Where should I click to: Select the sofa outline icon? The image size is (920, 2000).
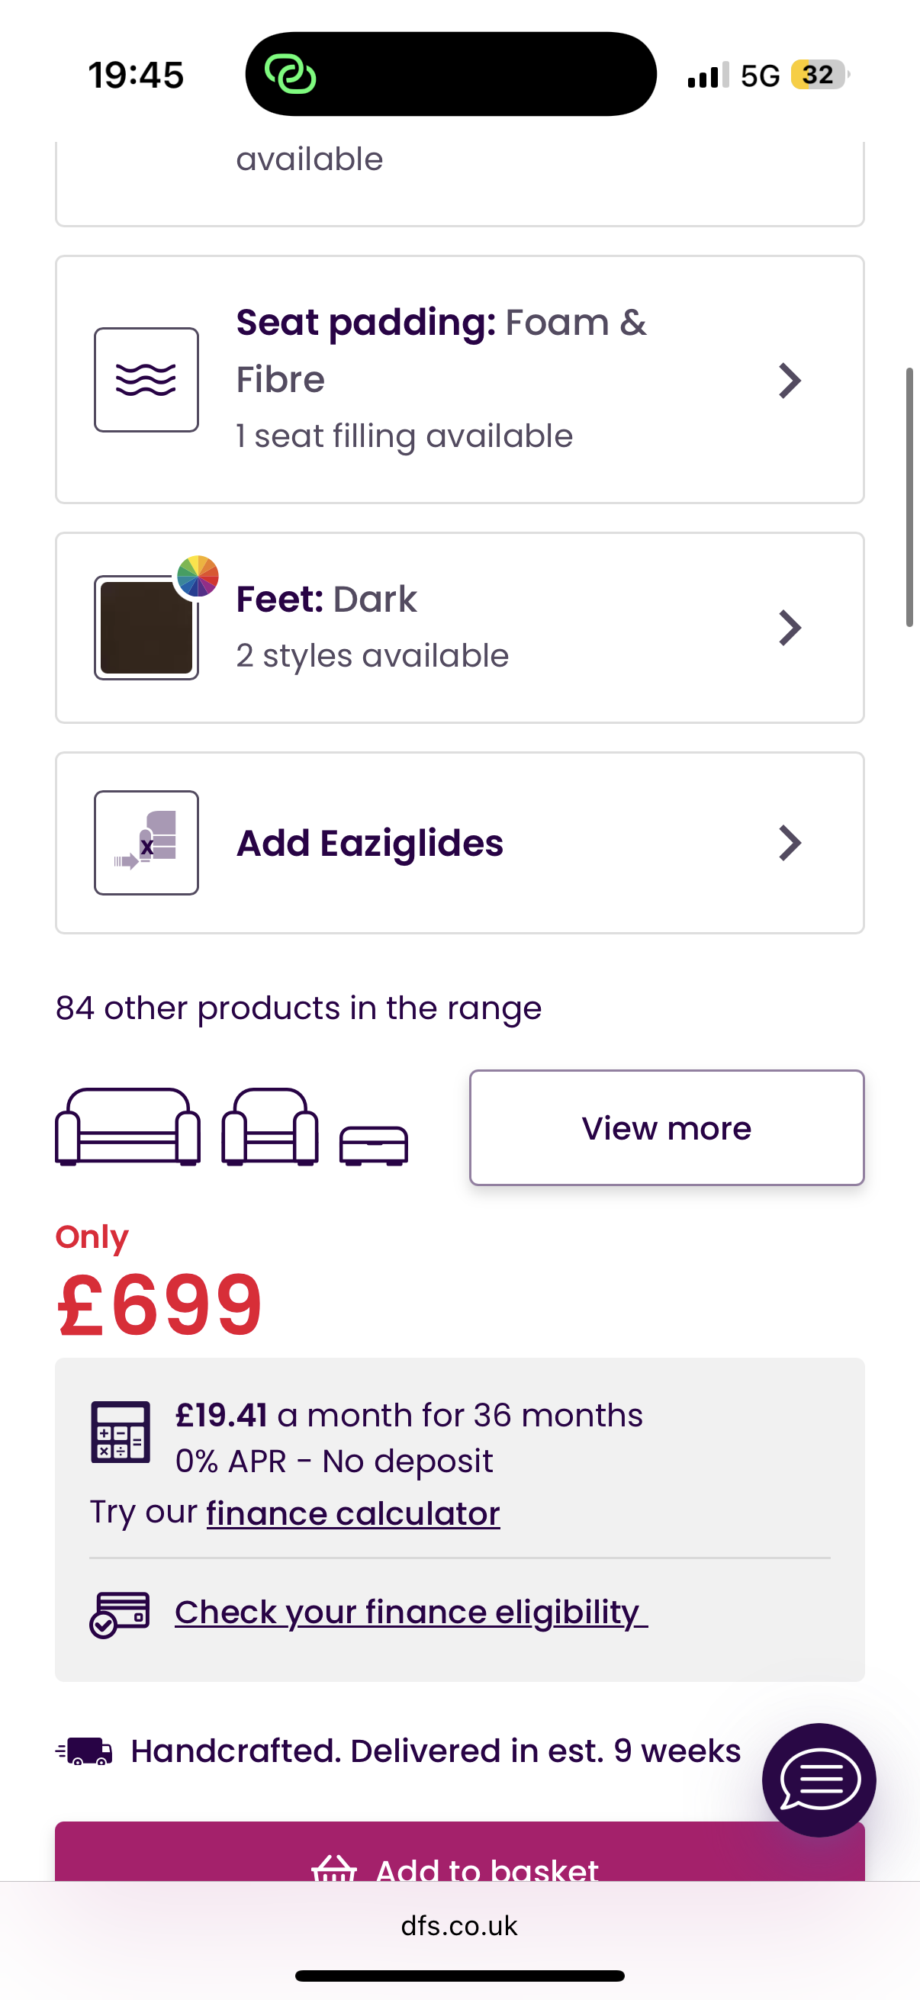point(128,1127)
